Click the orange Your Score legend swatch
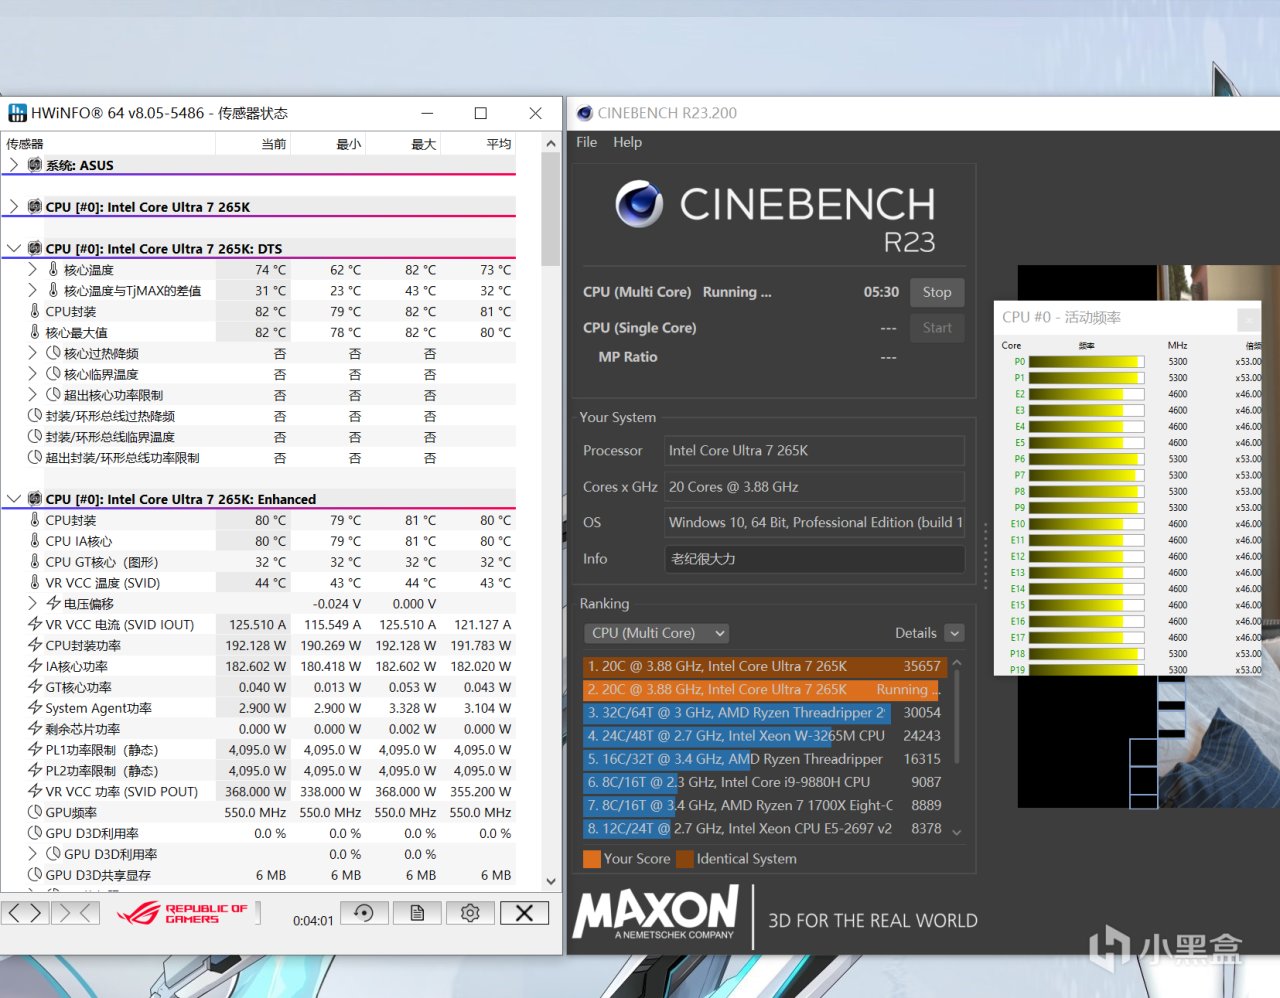The width and height of the screenshot is (1280, 998). (x=592, y=859)
